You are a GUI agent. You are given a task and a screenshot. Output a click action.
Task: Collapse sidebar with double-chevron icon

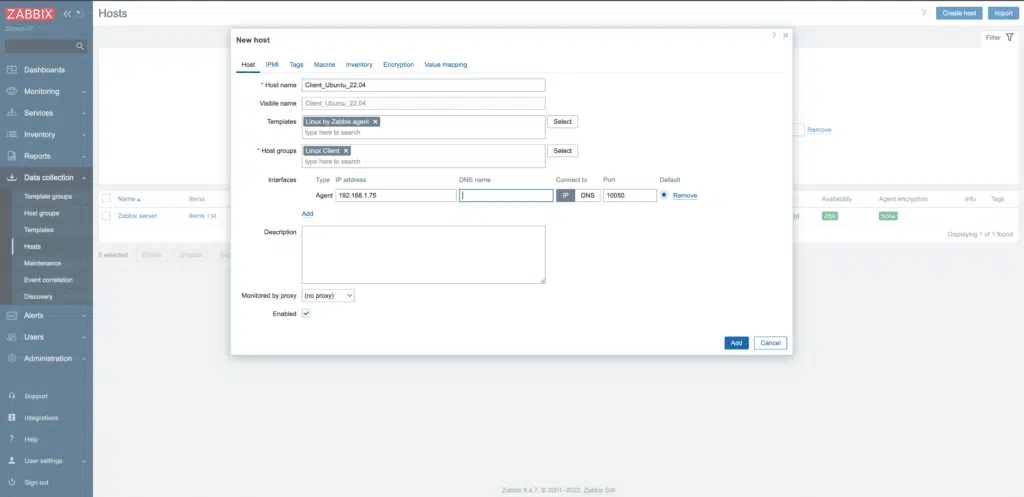pyautogui.click(x=67, y=14)
